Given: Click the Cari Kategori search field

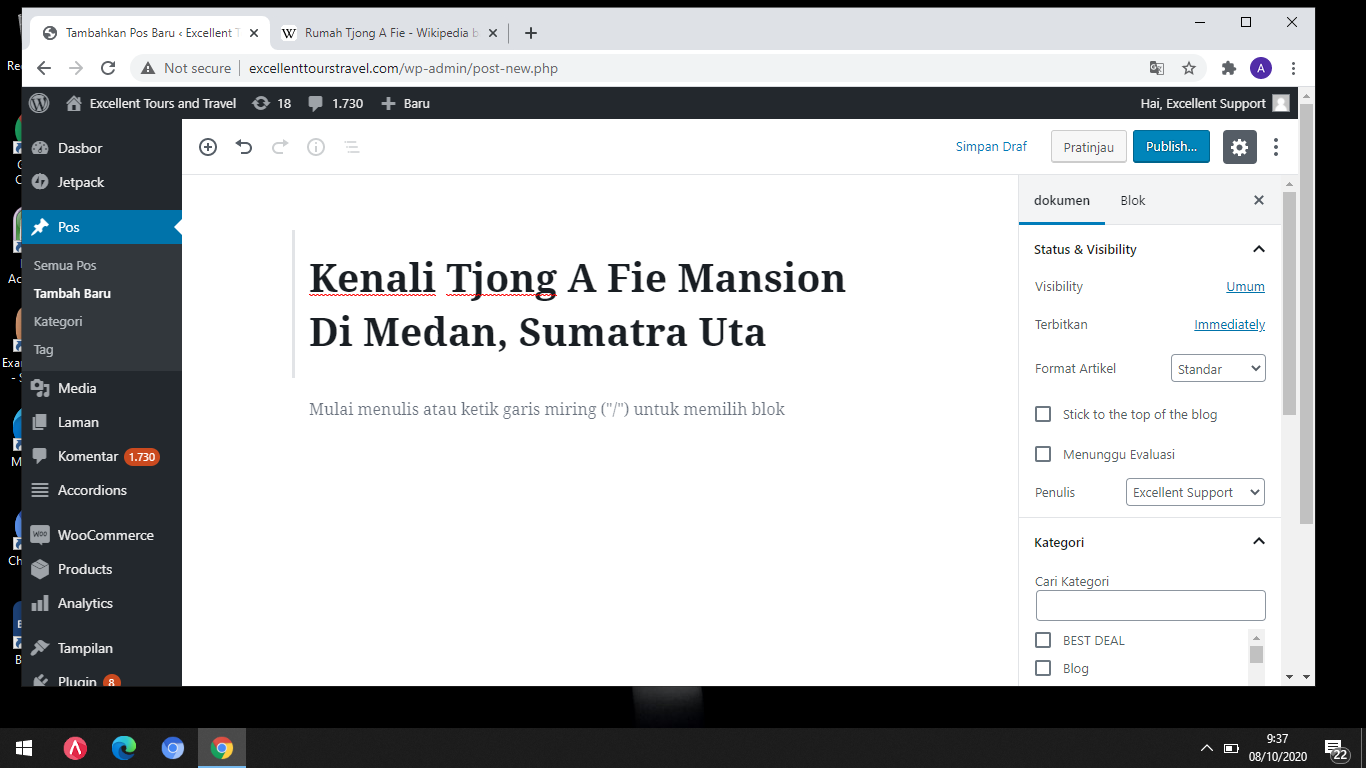Looking at the screenshot, I should (x=1150, y=605).
